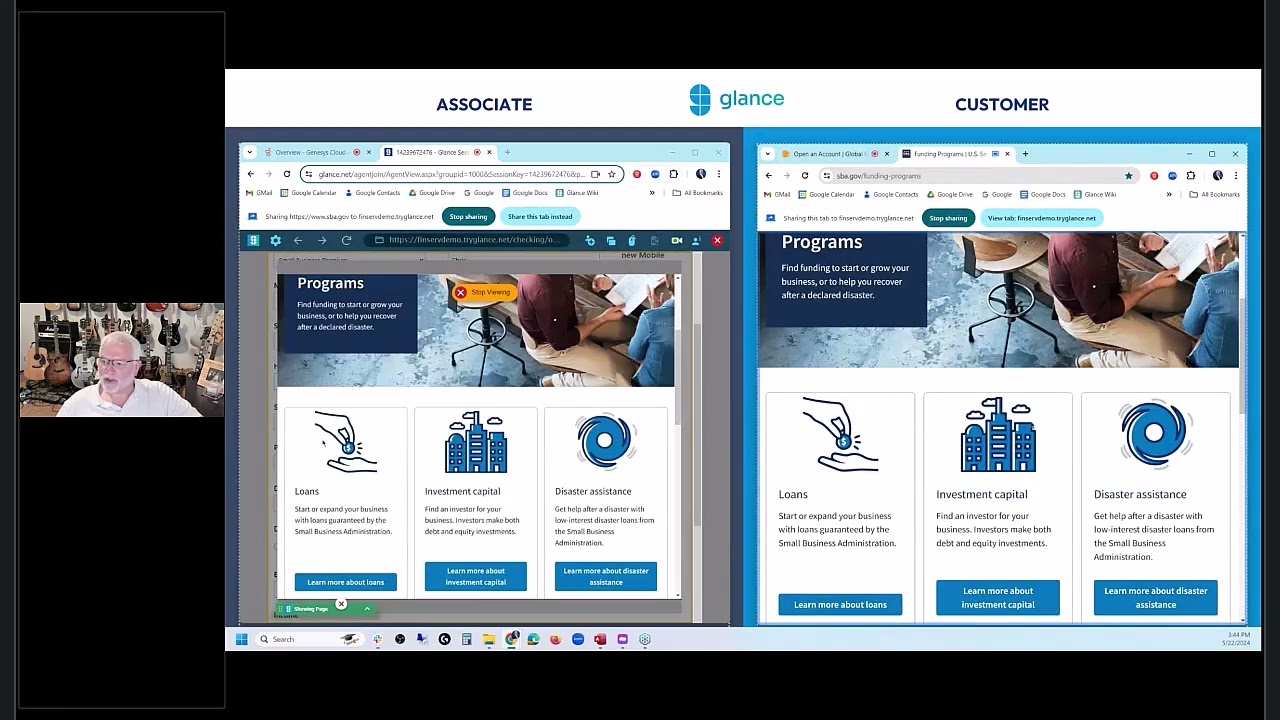Click Disaster assistance lifebuoy icon on Customer page

(x=1155, y=434)
